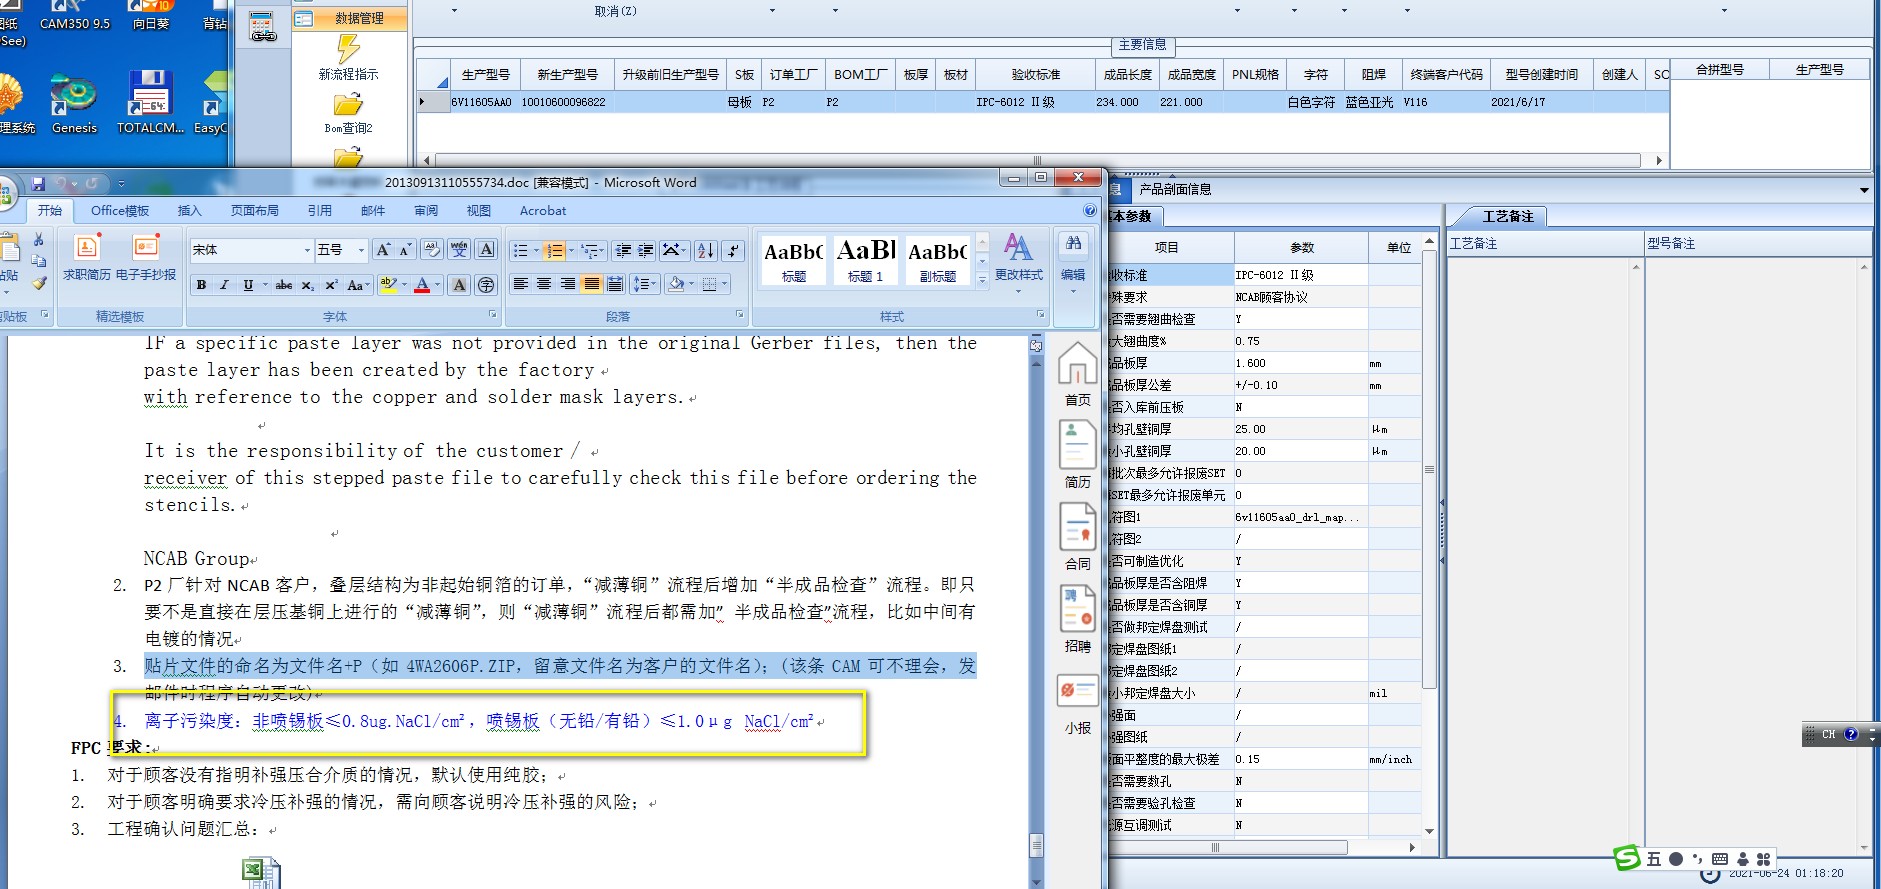1881x889 pixels.
Task: Open 简历 template in side panel
Action: pos(1077,455)
